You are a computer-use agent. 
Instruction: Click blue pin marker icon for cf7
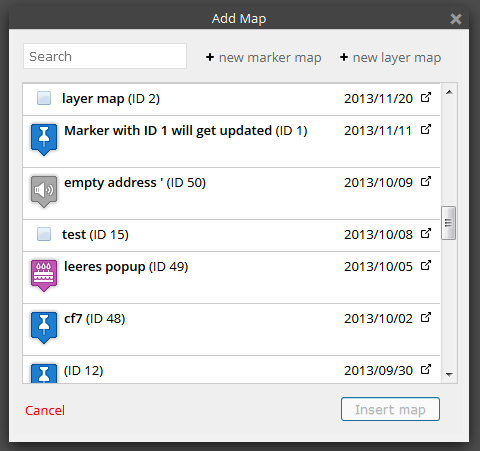tap(44, 327)
